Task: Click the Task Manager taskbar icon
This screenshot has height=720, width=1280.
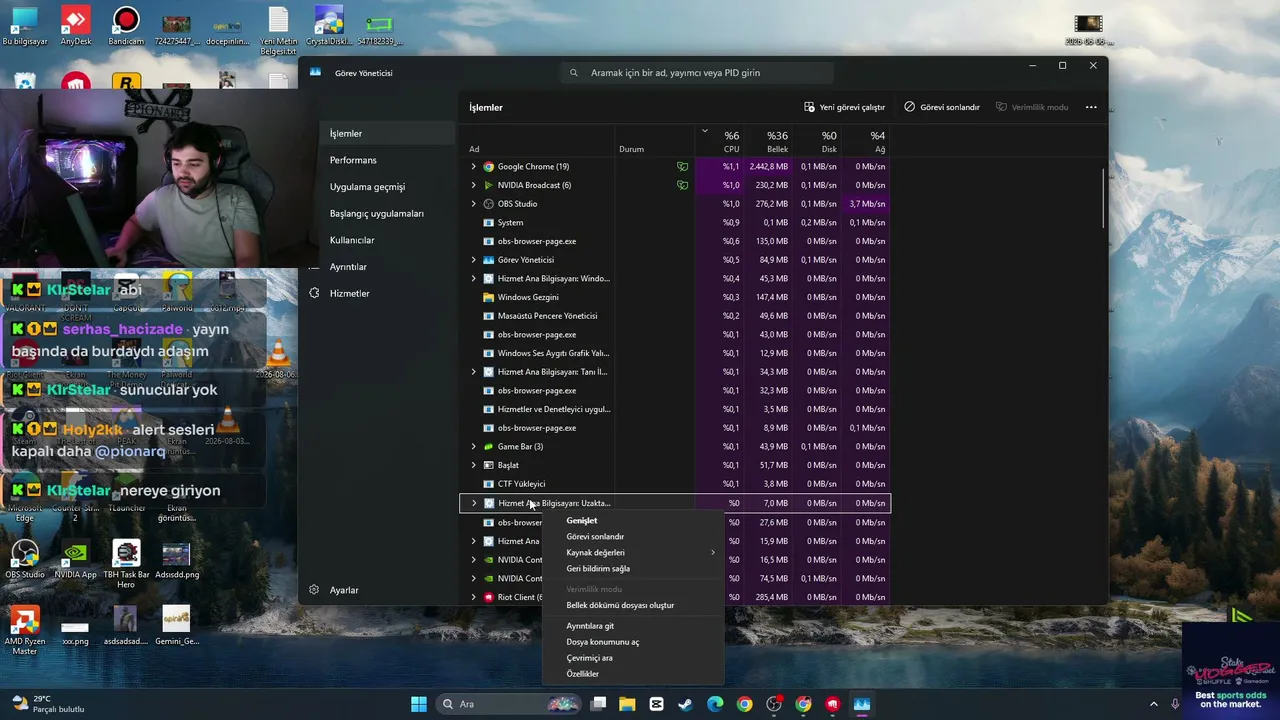Action: (x=862, y=704)
